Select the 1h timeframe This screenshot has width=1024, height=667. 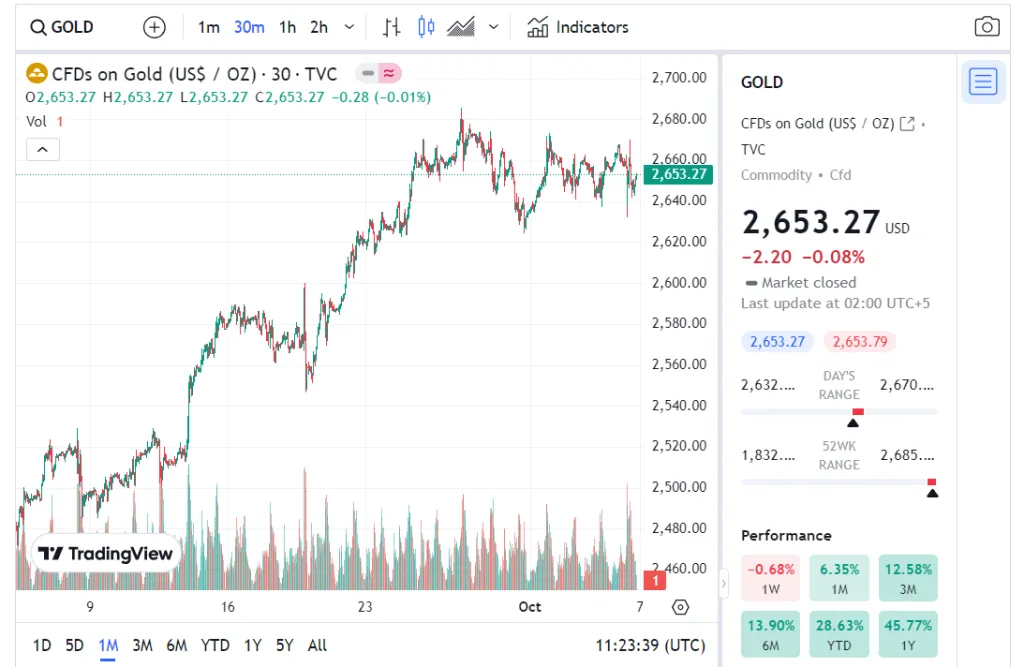287,27
